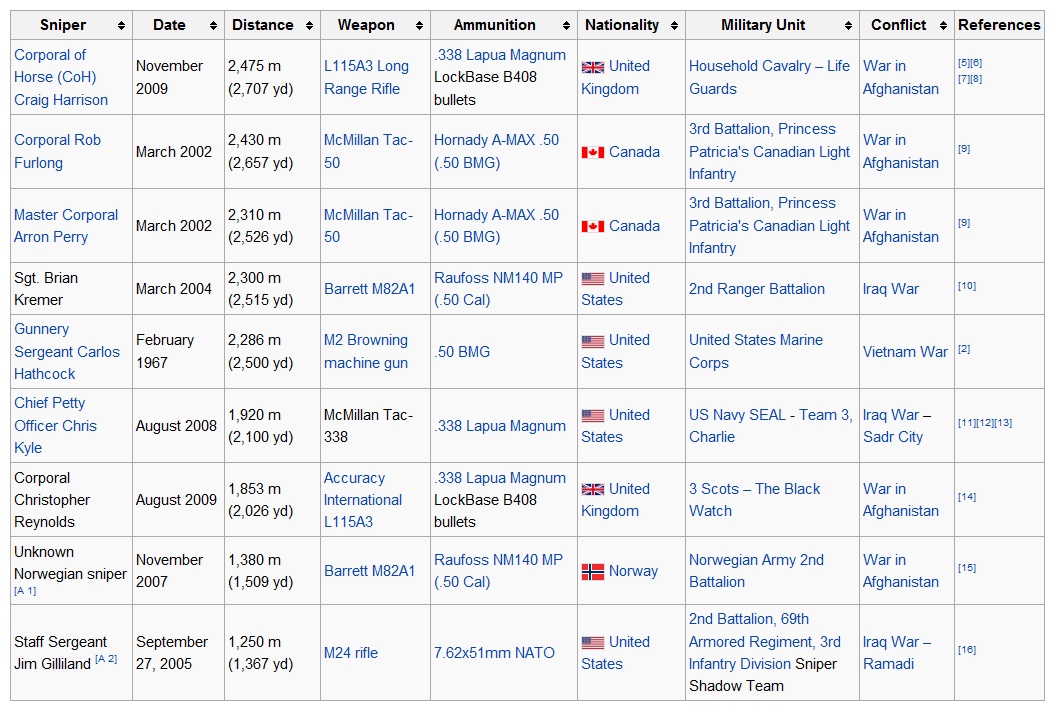Sort by Weapon using its header arrows

pos(420,25)
